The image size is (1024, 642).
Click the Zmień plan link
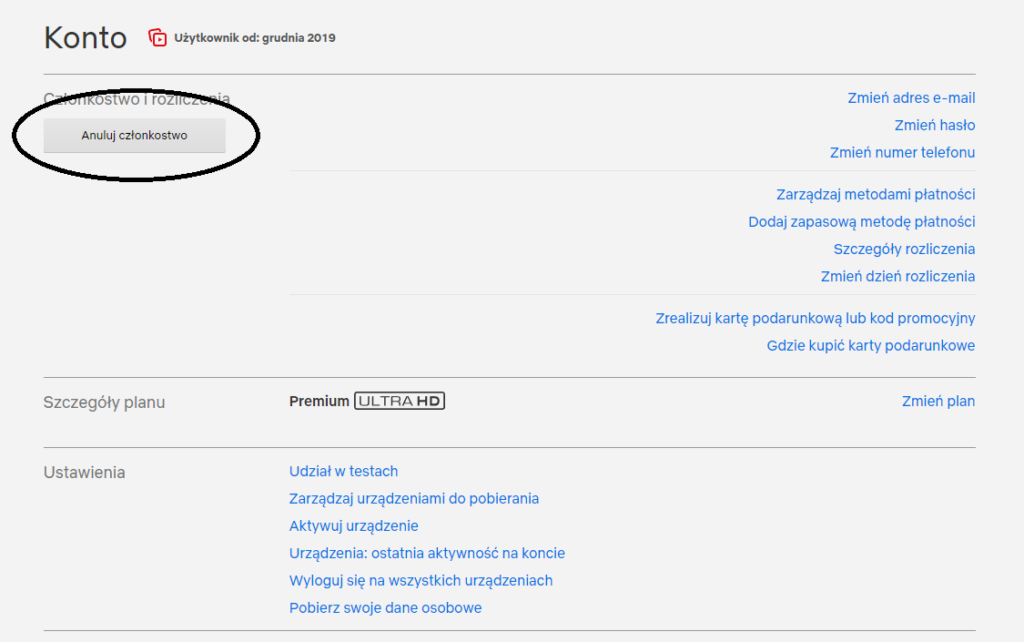pos(938,401)
